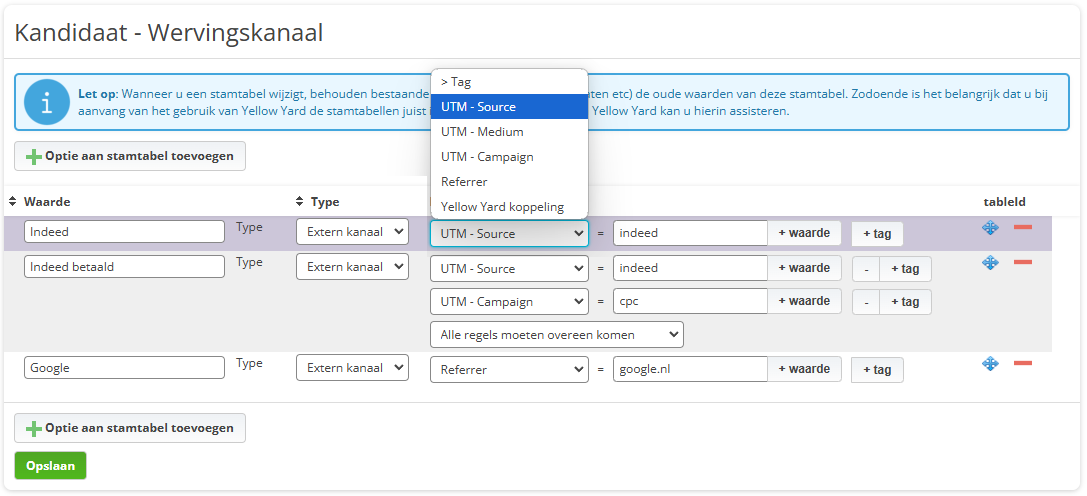This screenshot has width=1087, height=496.
Task: Close the UTM - Source dropdown in Indeed row
Action: pos(510,234)
